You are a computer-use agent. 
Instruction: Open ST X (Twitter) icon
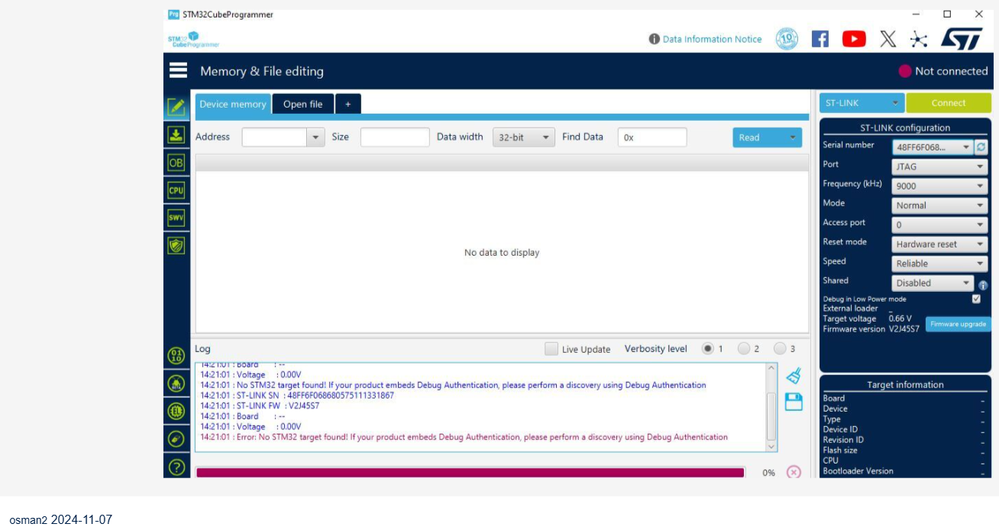(888, 39)
